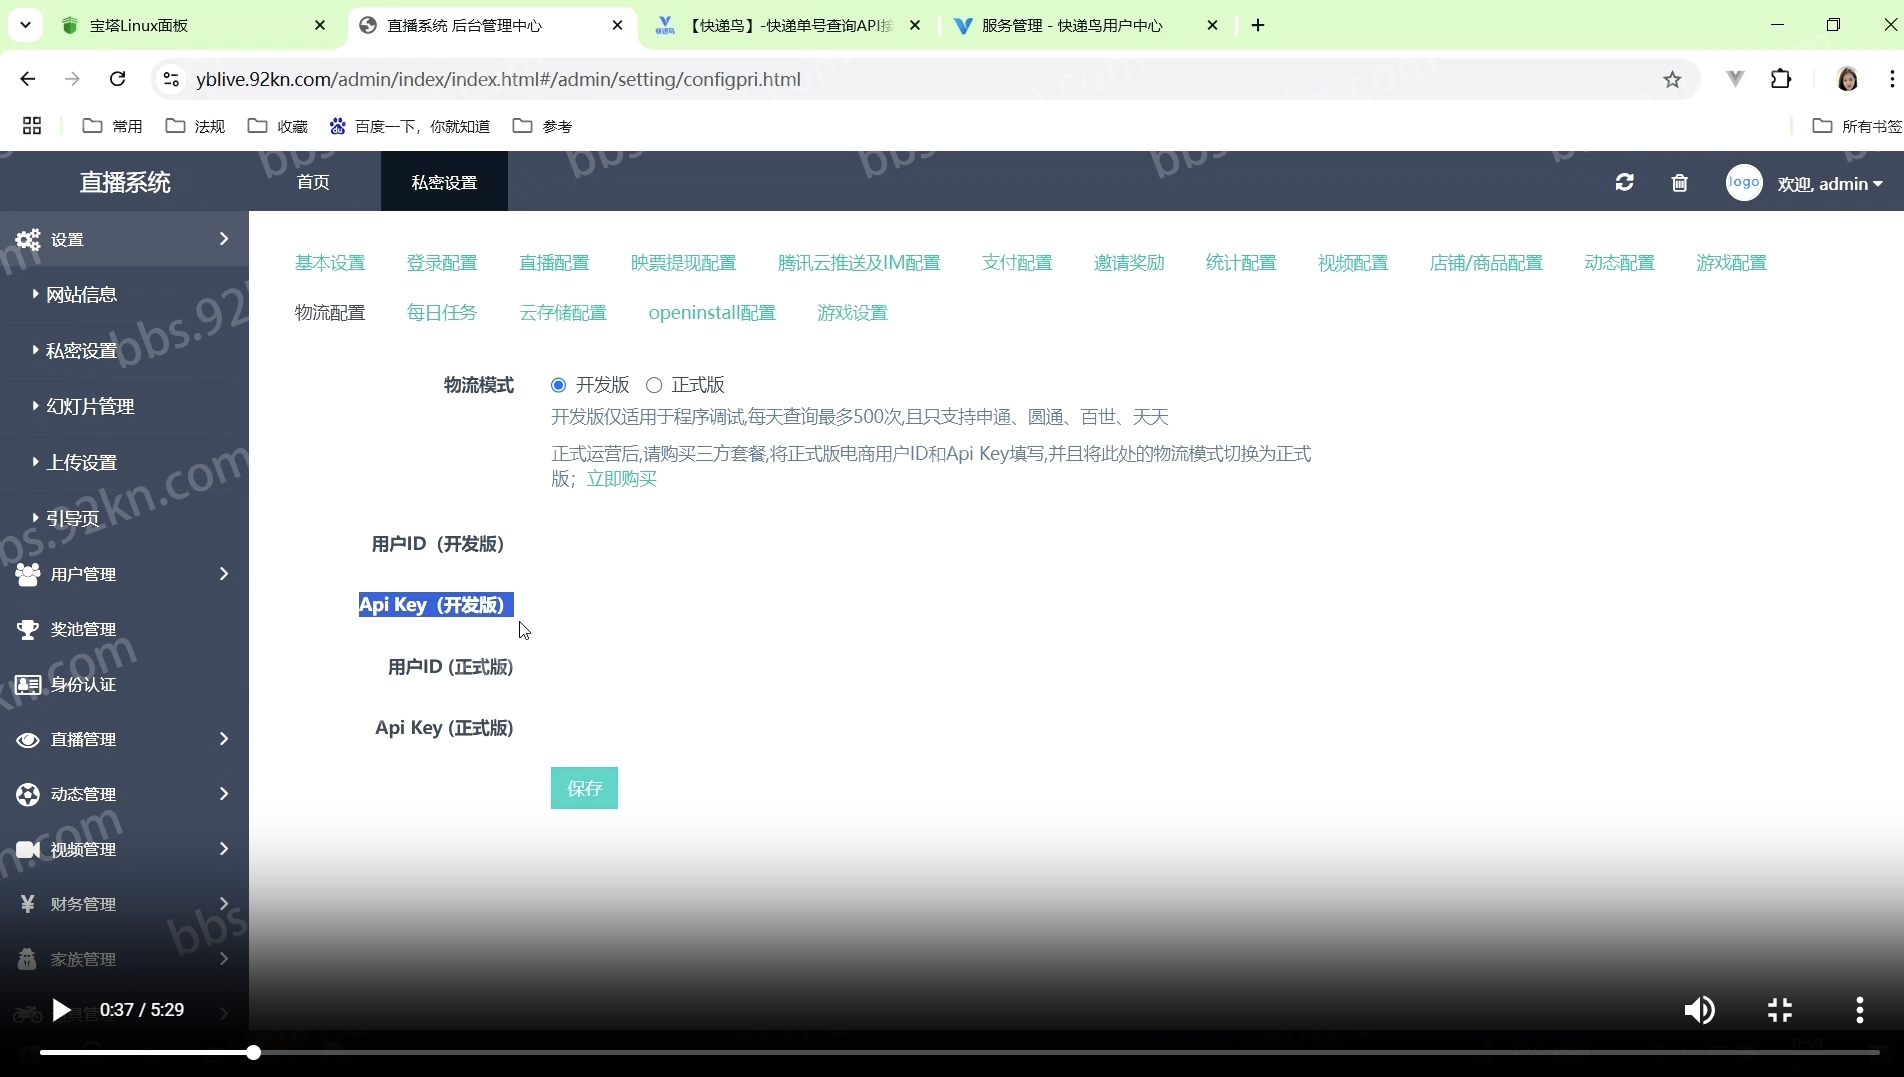This screenshot has height=1077, width=1904.
Task: Click the trash clear-cache icon in the header
Action: point(1679,183)
